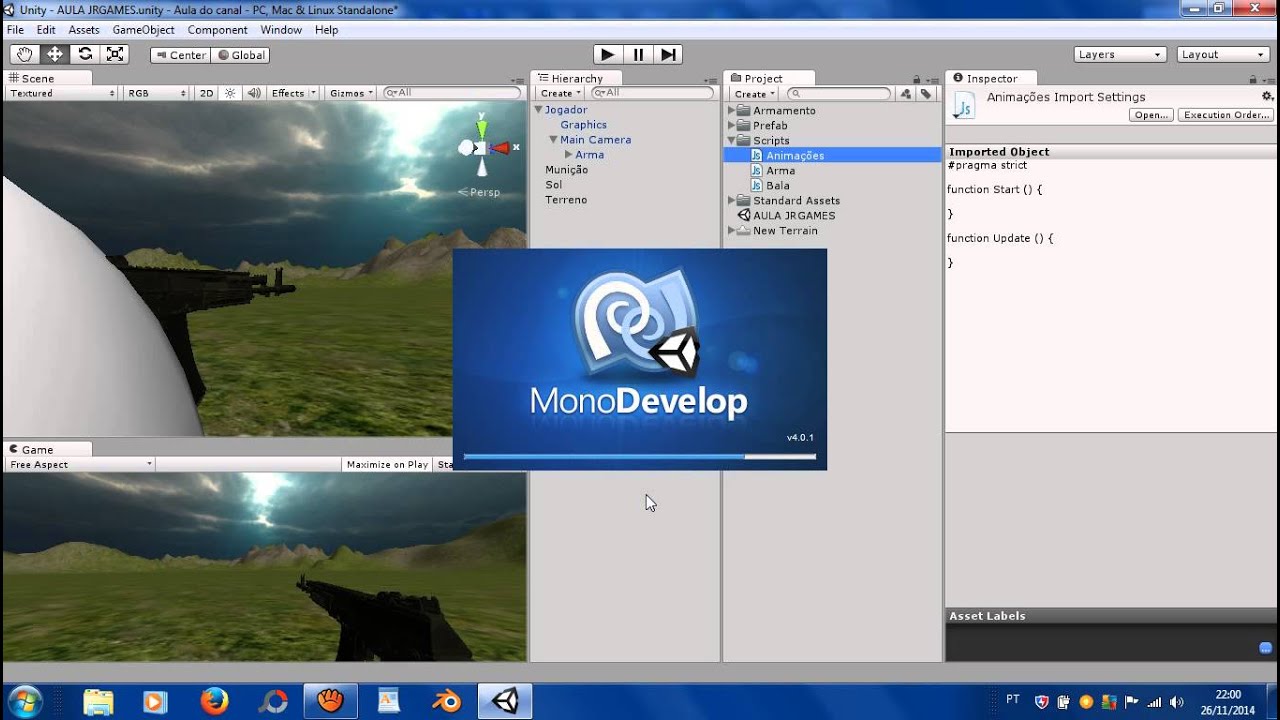This screenshot has width=1280, height=720.
Task: Toggle Scene lighting (sun icon)
Action: point(230,93)
